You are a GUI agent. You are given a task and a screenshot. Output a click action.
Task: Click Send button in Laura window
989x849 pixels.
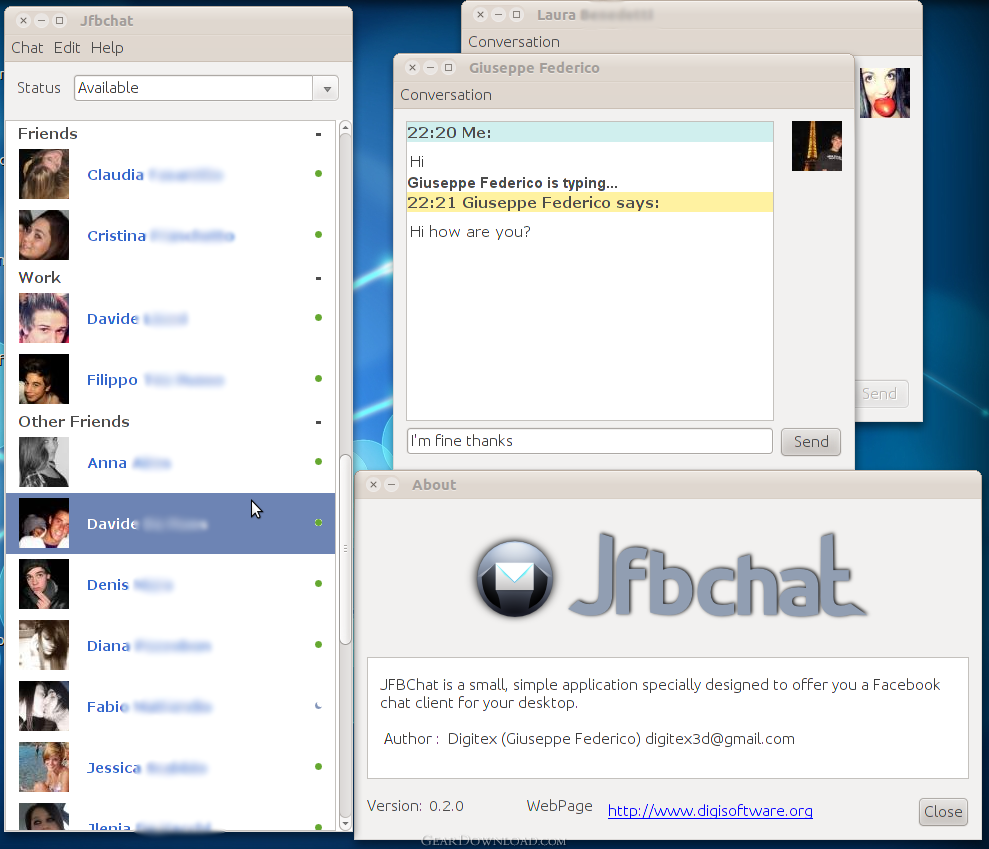pos(882,394)
